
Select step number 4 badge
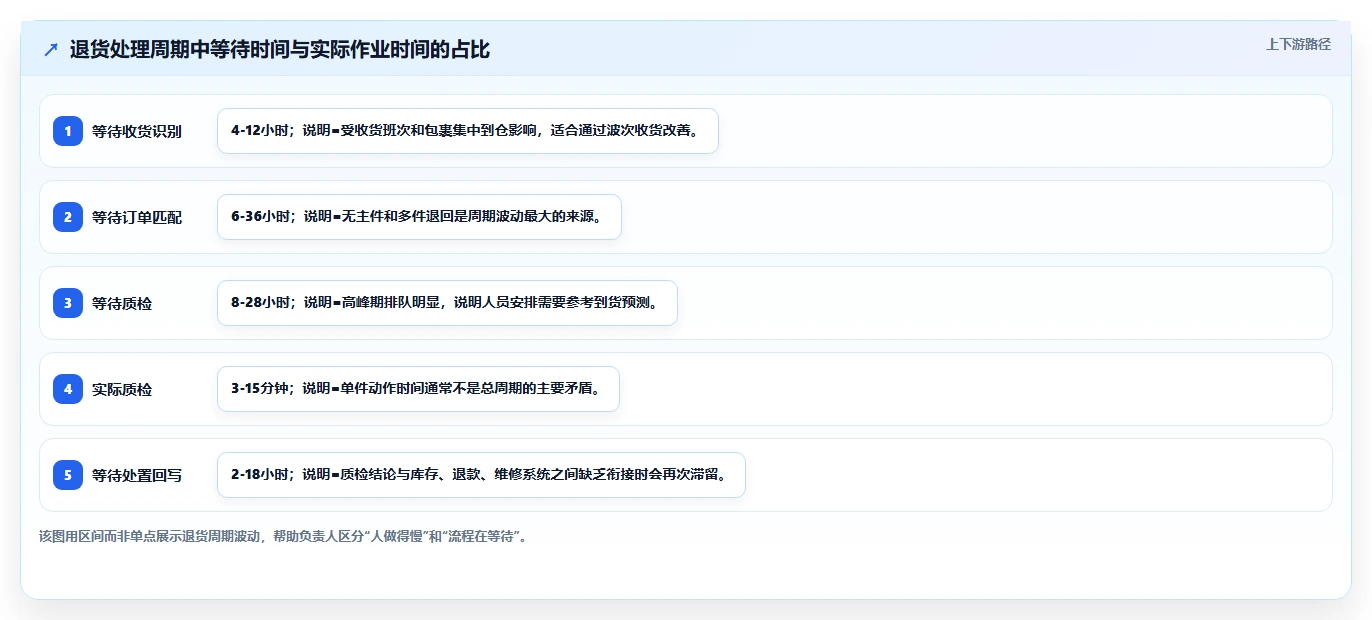tap(68, 389)
